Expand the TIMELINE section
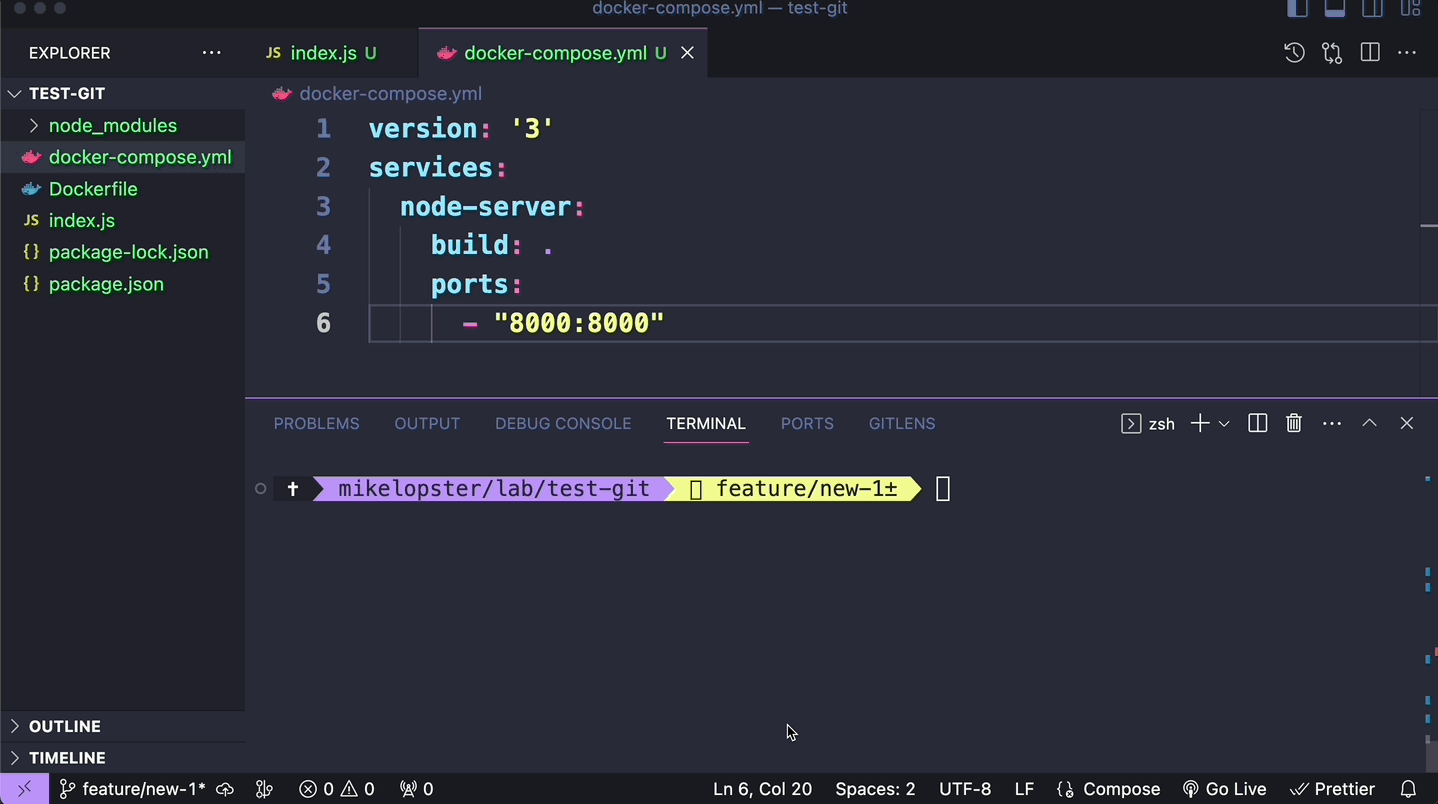Viewport: 1438px width, 804px height. (122, 758)
